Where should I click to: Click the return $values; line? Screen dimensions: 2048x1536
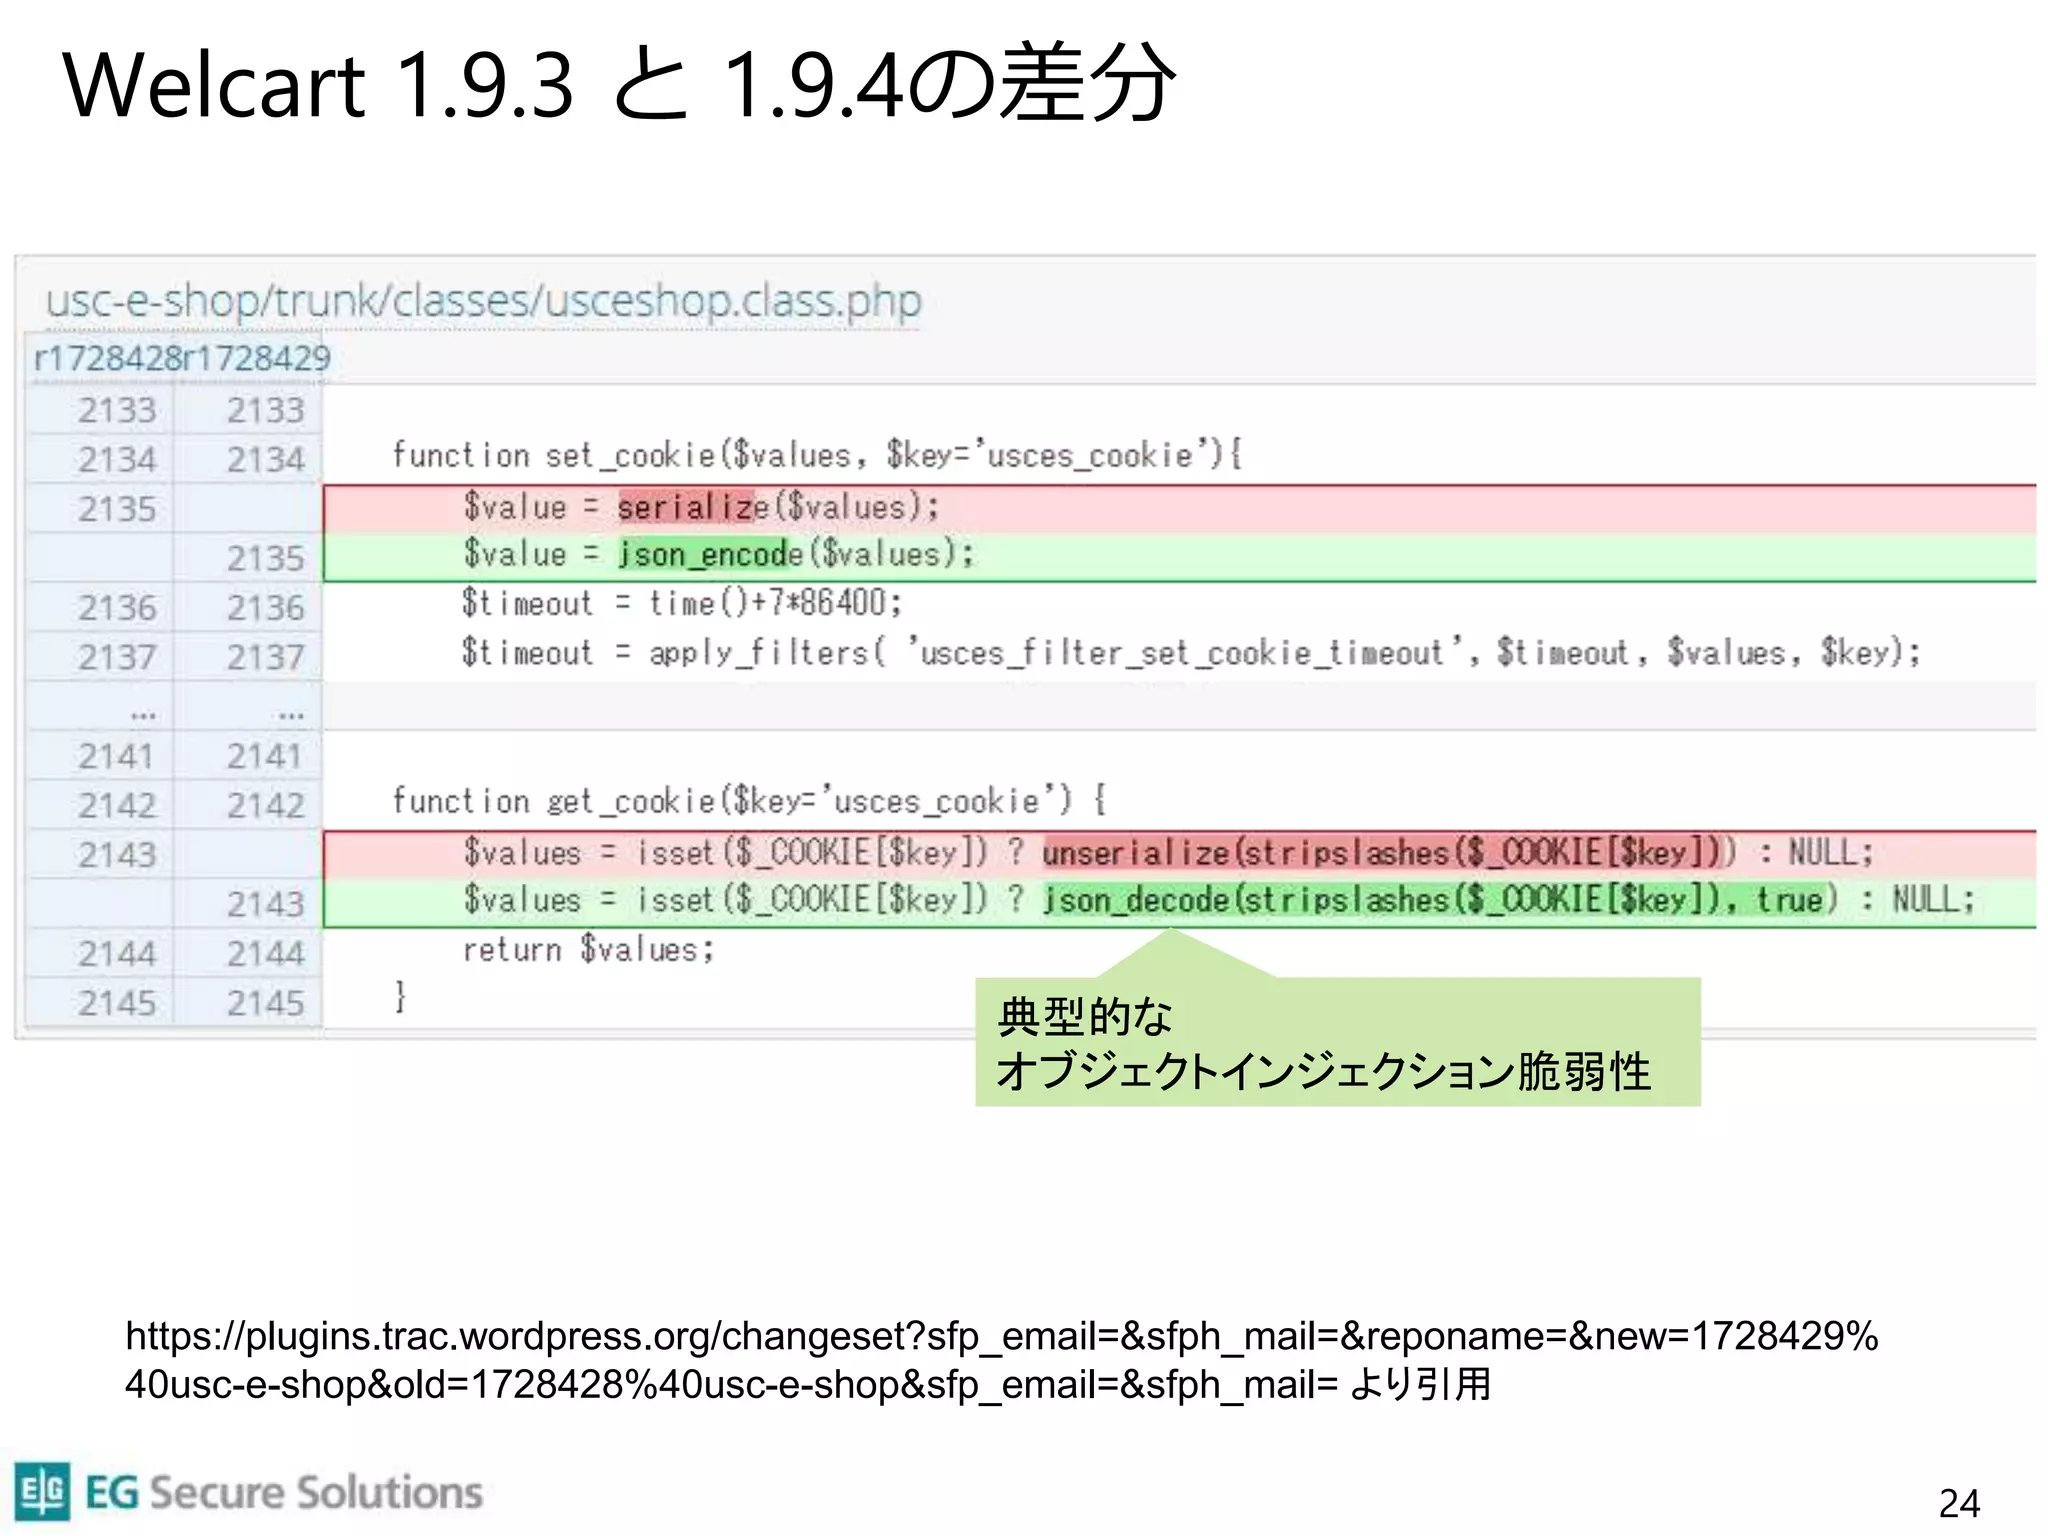[589, 949]
